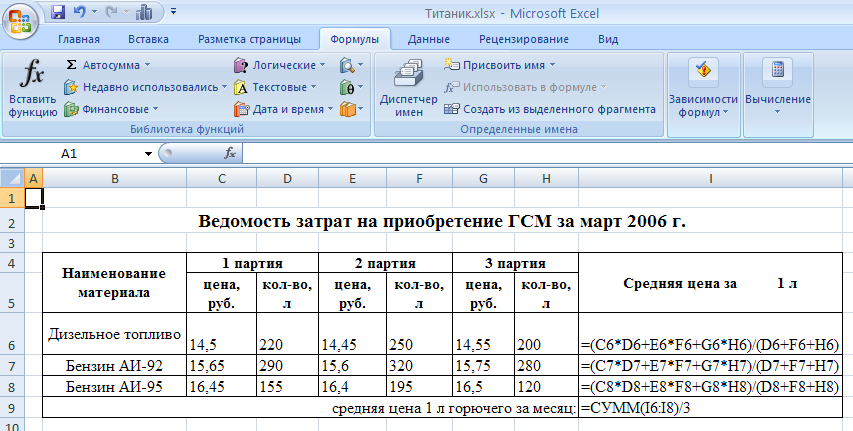Click the formula bar input area
Viewport: 853px width, 431px height.
point(547,154)
